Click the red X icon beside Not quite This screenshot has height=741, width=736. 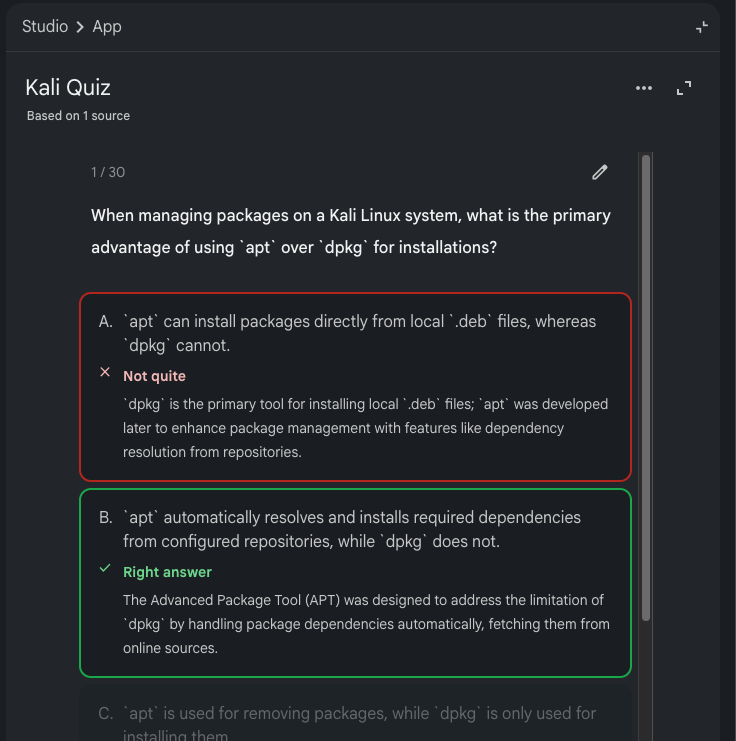(x=105, y=373)
